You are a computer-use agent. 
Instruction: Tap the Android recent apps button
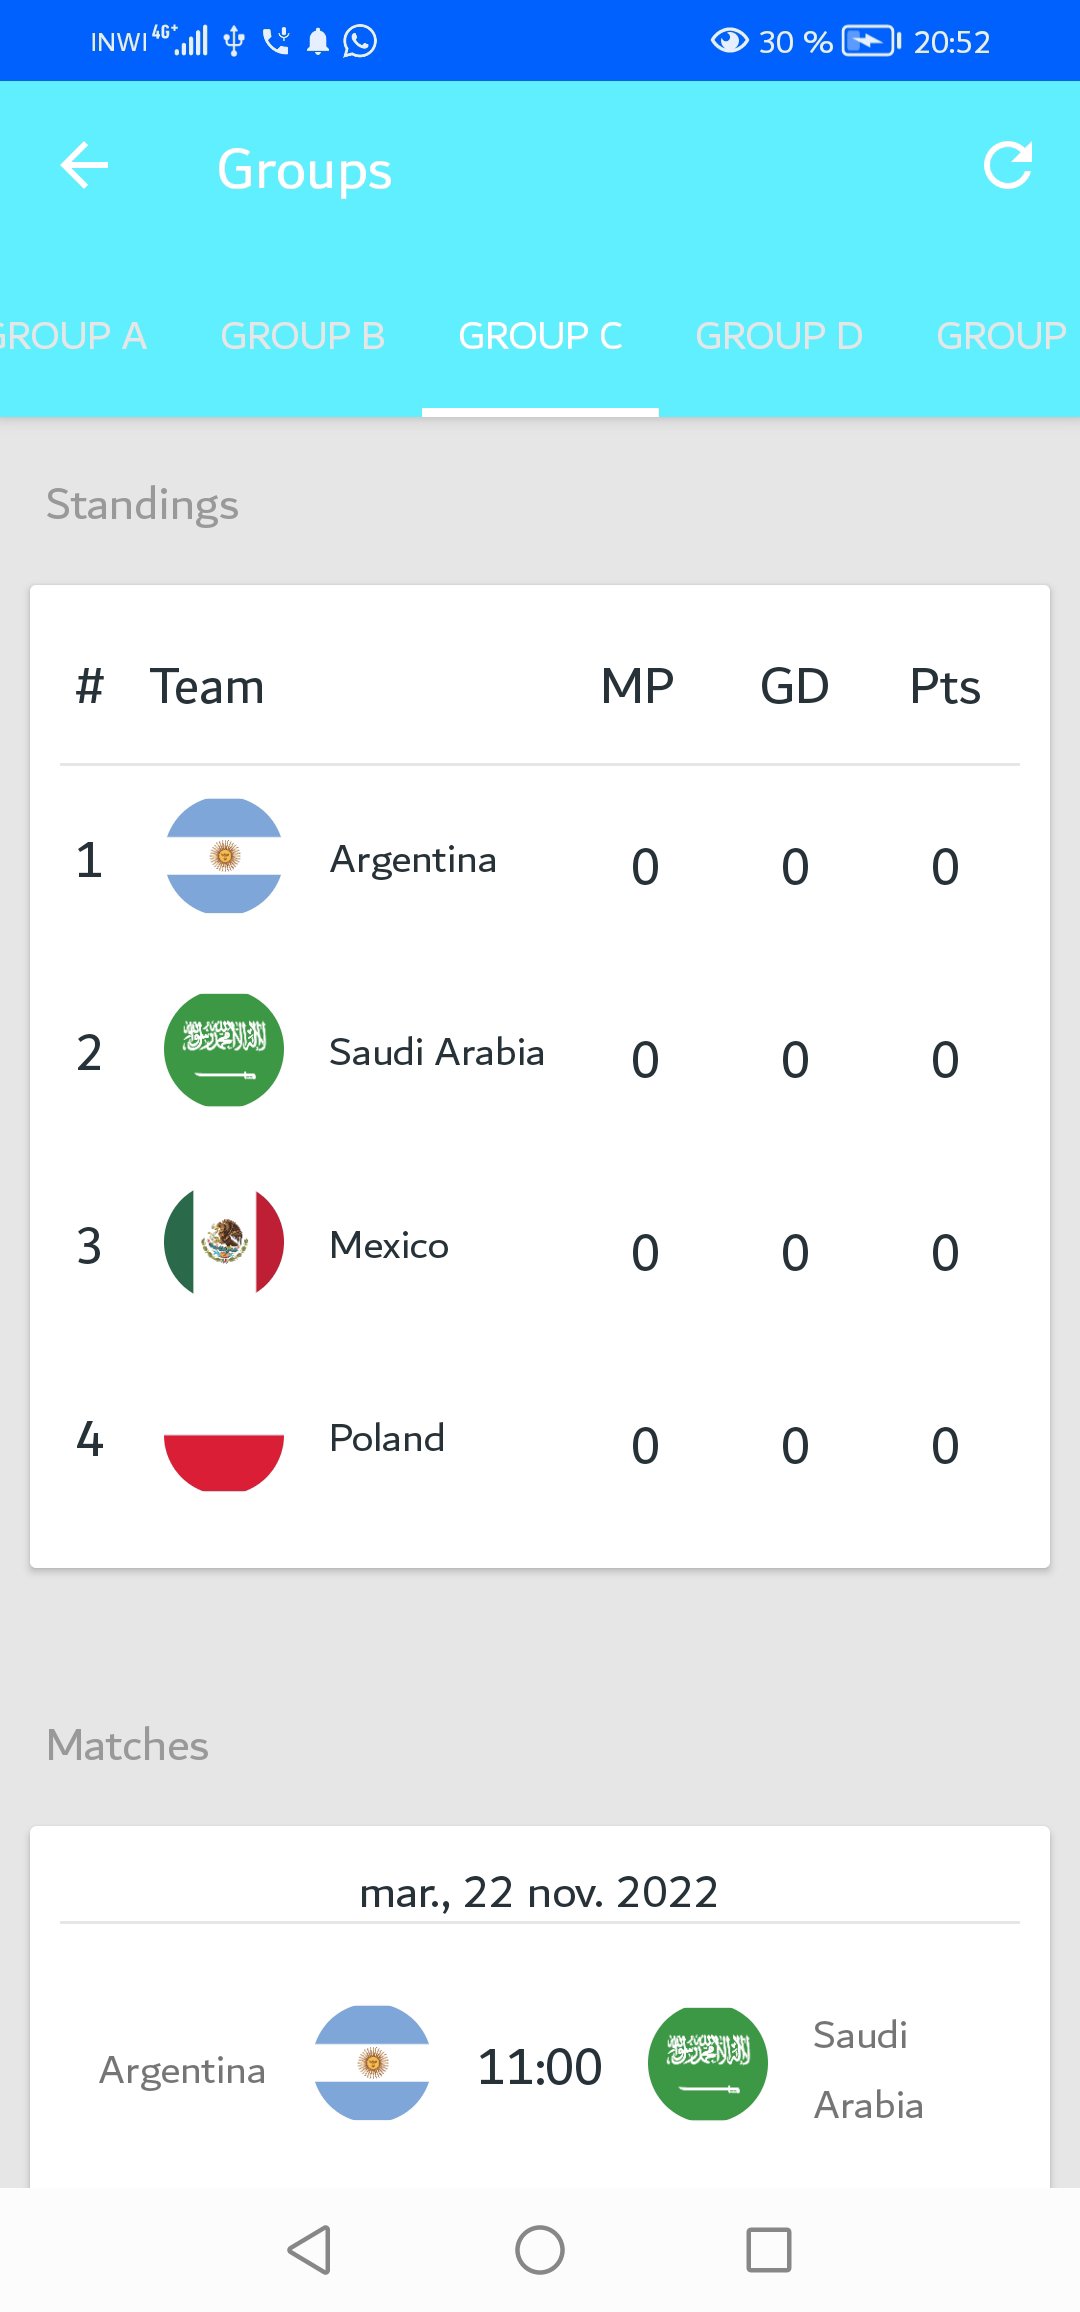pos(769,2250)
